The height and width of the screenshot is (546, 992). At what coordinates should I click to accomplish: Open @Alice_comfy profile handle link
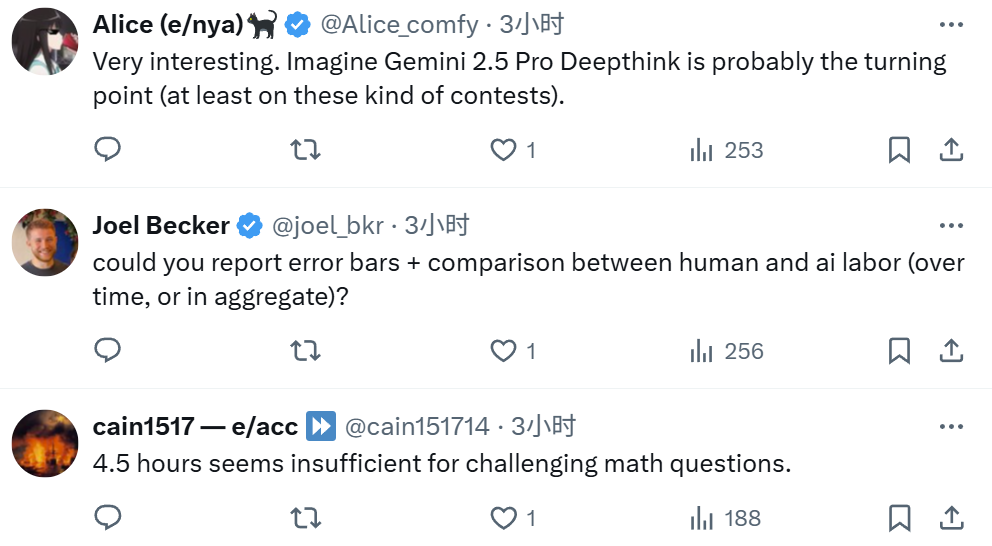(x=399, y=24)
